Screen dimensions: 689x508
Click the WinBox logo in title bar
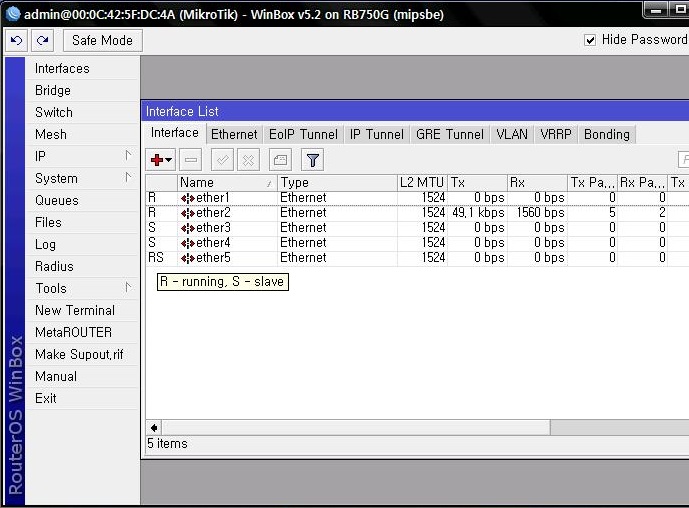[13, 14]
